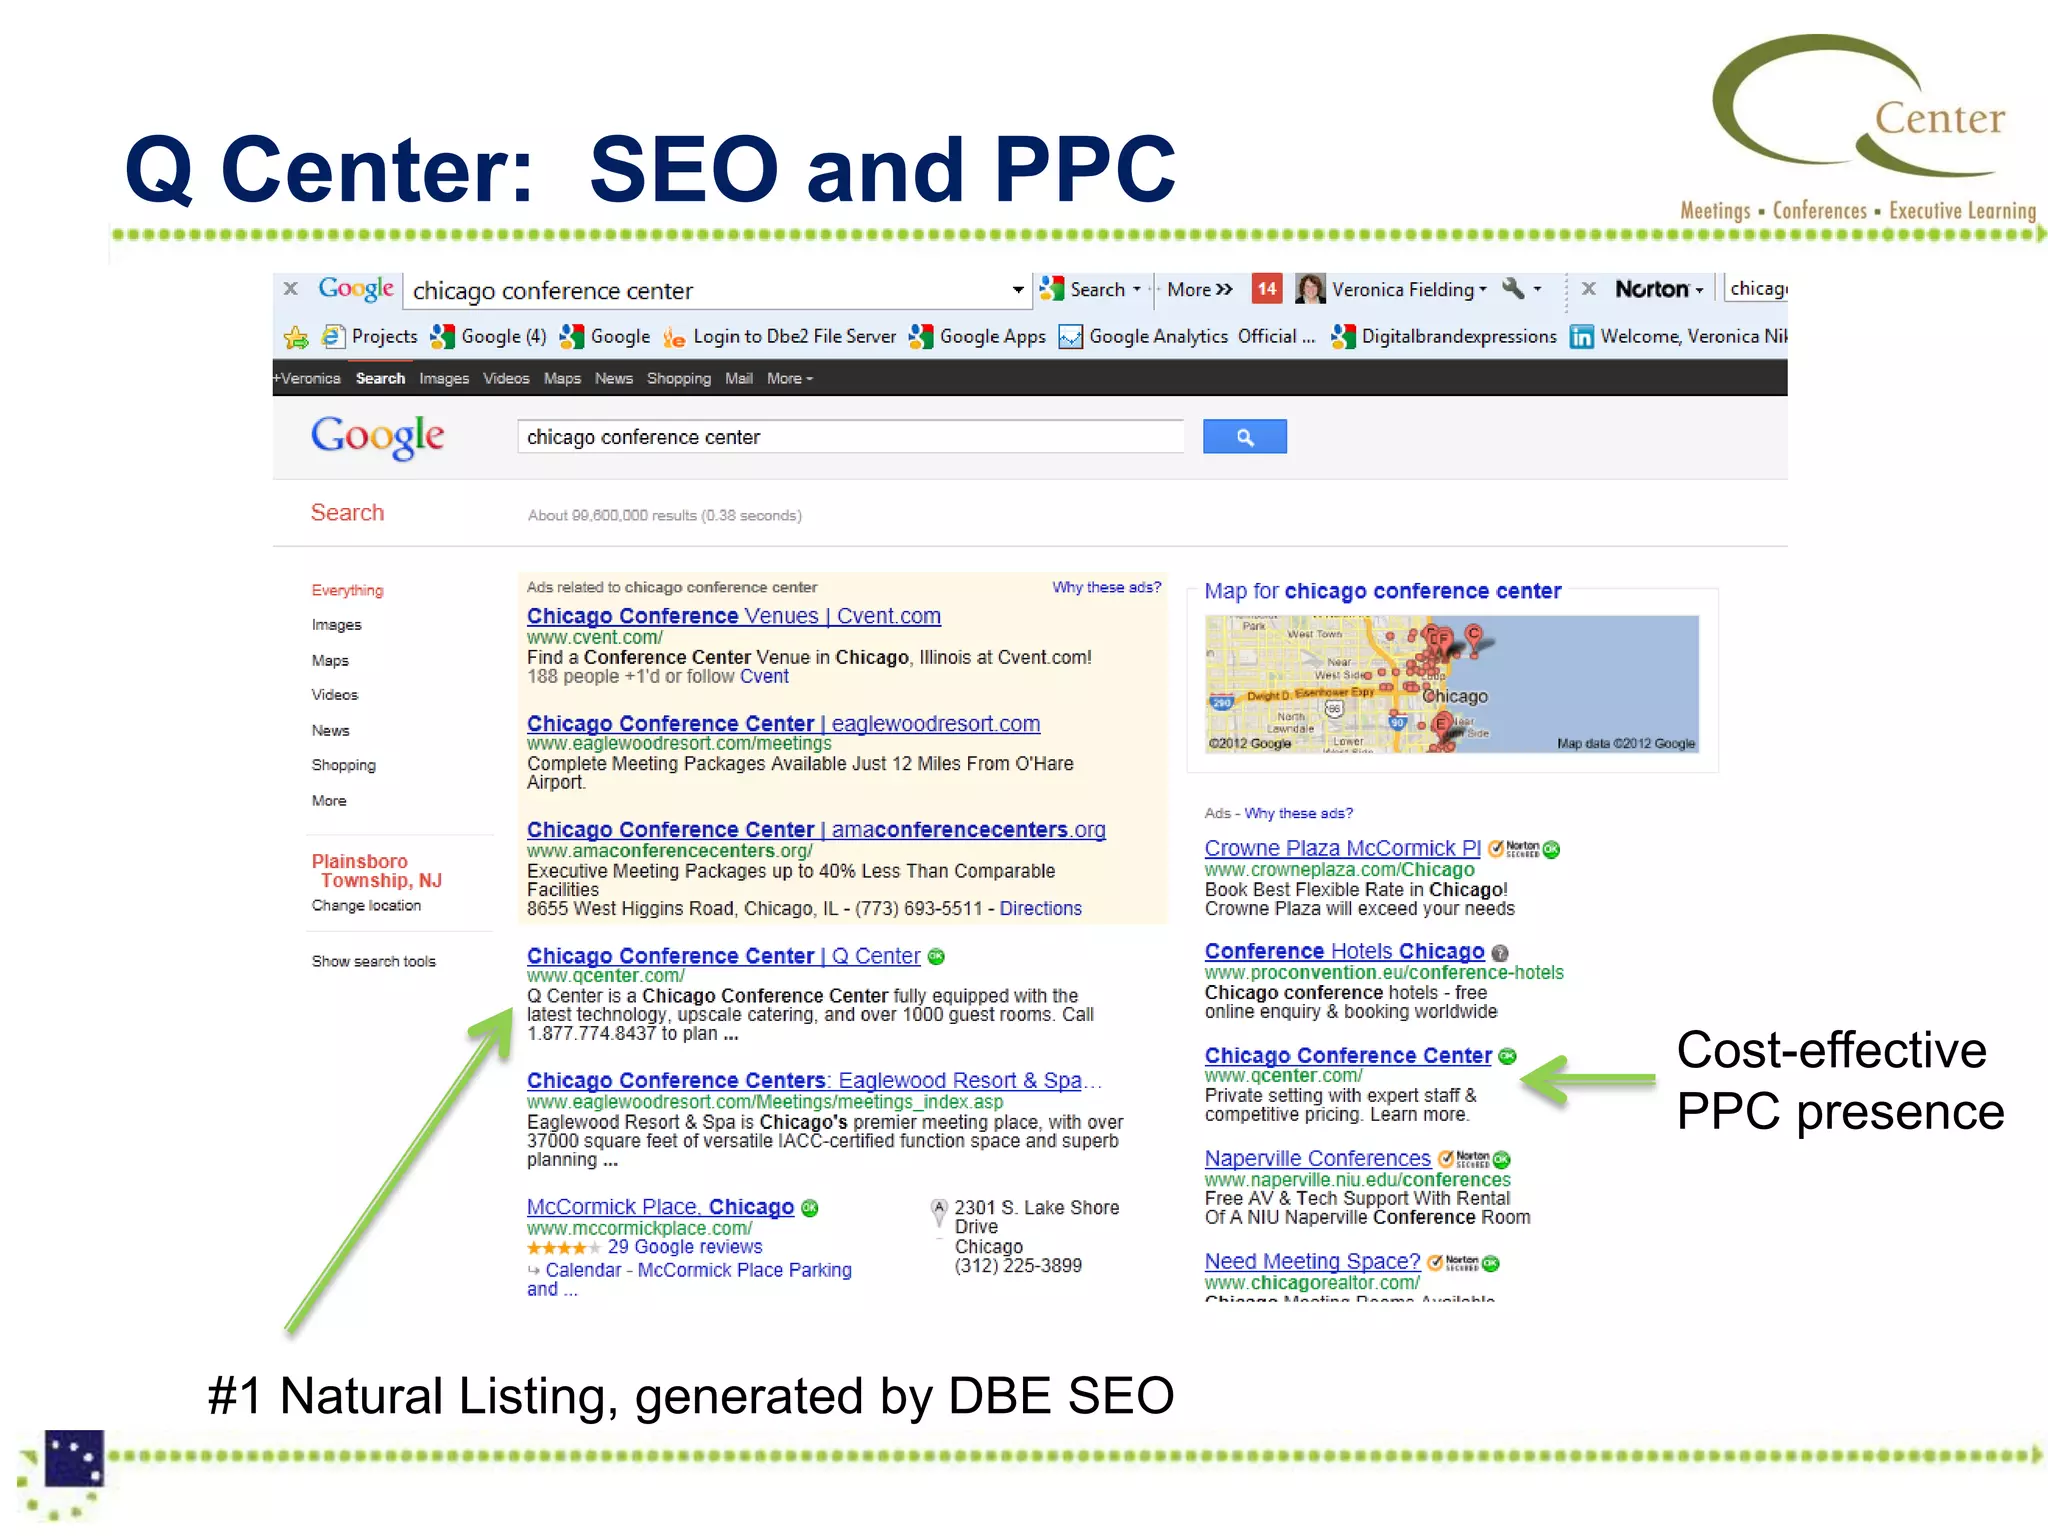Open the Need Meeting Space? ad

[1312, 1261]
